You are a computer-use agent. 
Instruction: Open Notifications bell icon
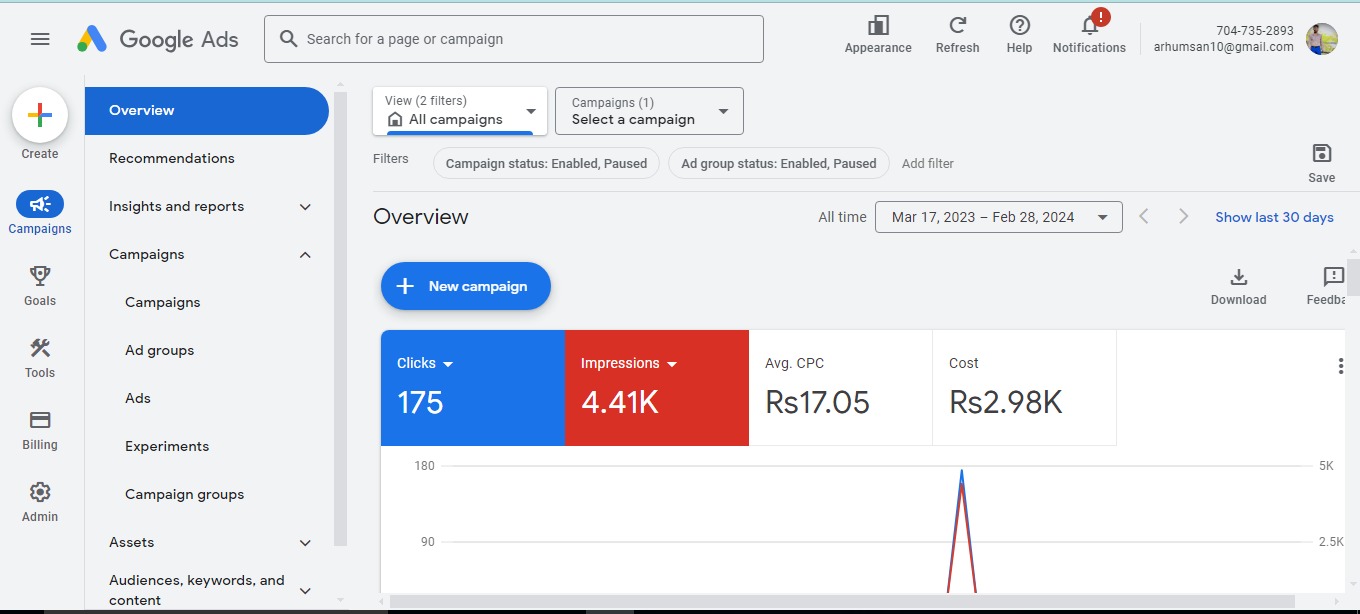pyautogui.click(x=1089, y=26)
